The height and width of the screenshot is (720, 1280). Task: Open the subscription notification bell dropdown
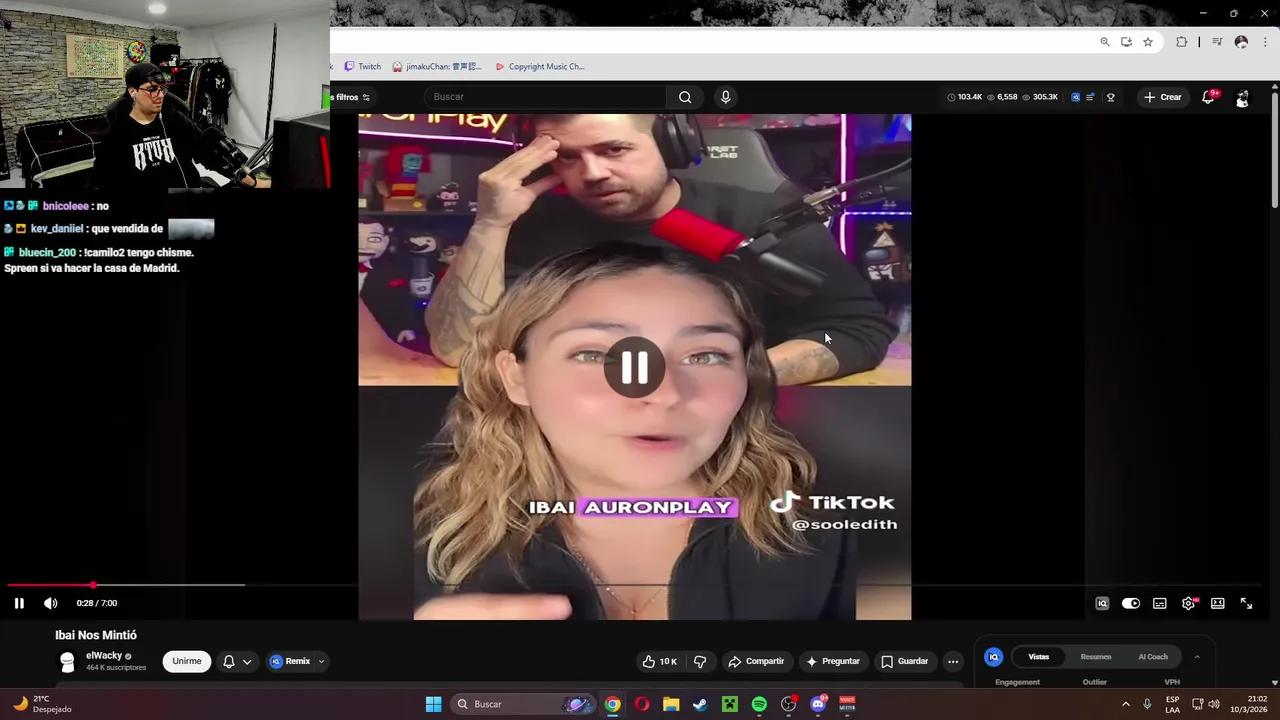[237, 661]
